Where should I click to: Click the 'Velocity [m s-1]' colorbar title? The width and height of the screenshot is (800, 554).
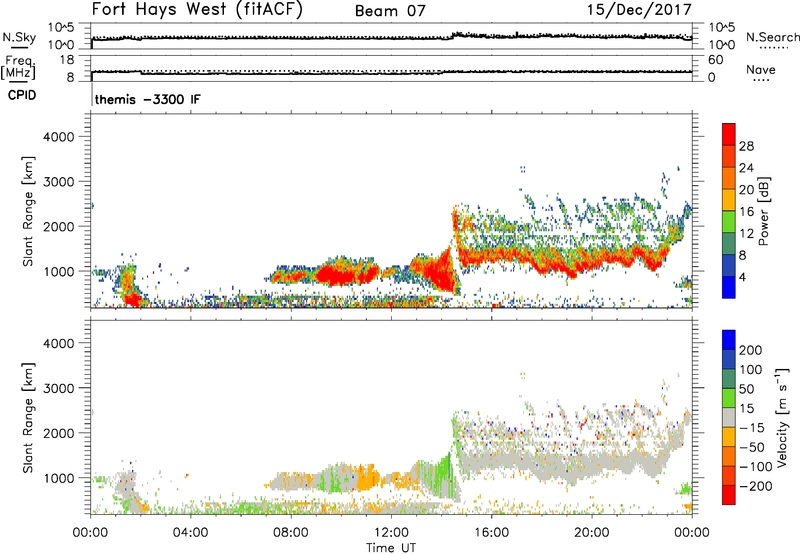pos(781,417)
